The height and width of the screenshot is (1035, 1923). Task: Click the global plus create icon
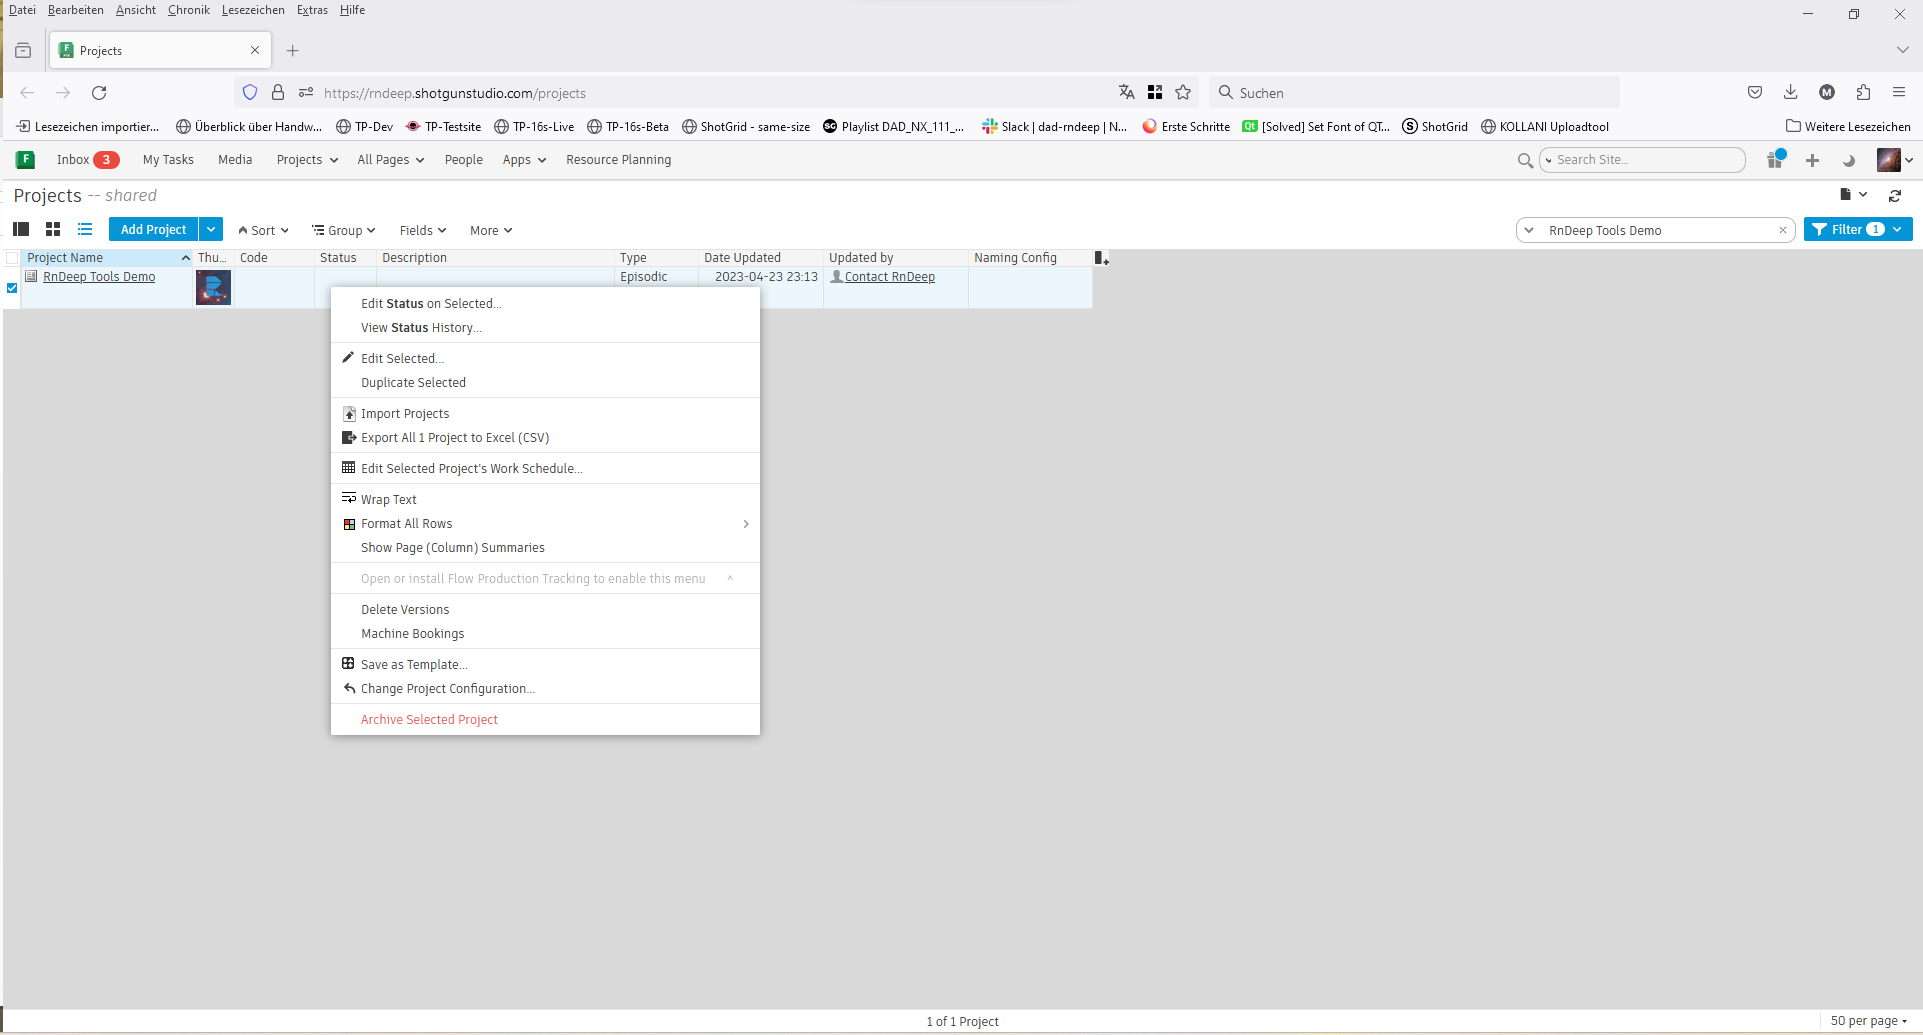tap(1812, 160)
